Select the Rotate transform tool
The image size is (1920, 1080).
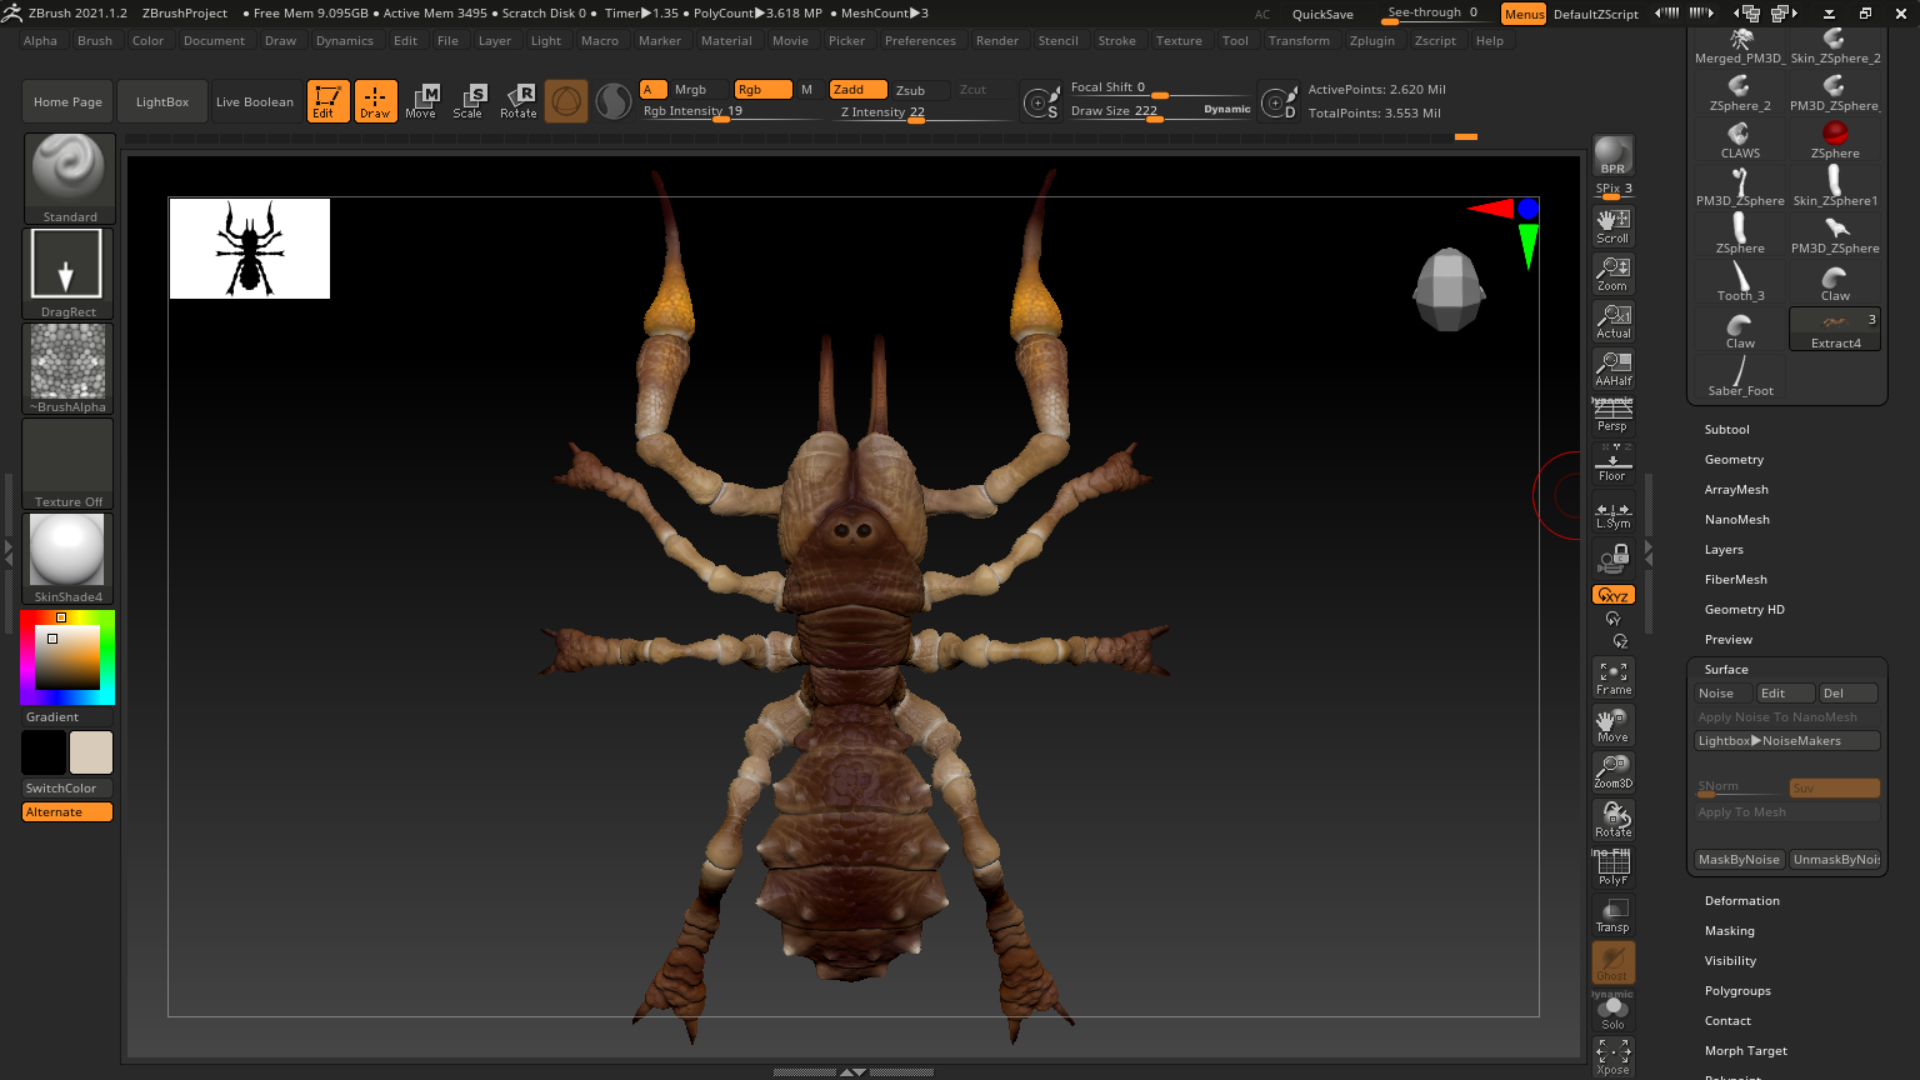pyautogui.click(x=518, y=101)
